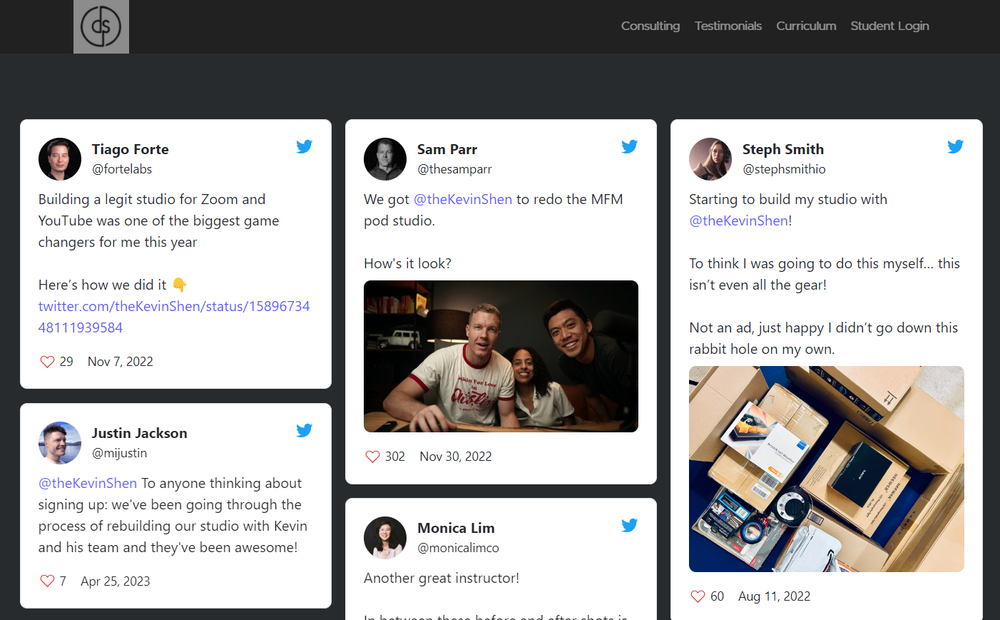Image resolution: width=1000 pixels, height=620 pixels.
Task: Open the twitter.com/theKevinShen status link
Action: (174, 317)
